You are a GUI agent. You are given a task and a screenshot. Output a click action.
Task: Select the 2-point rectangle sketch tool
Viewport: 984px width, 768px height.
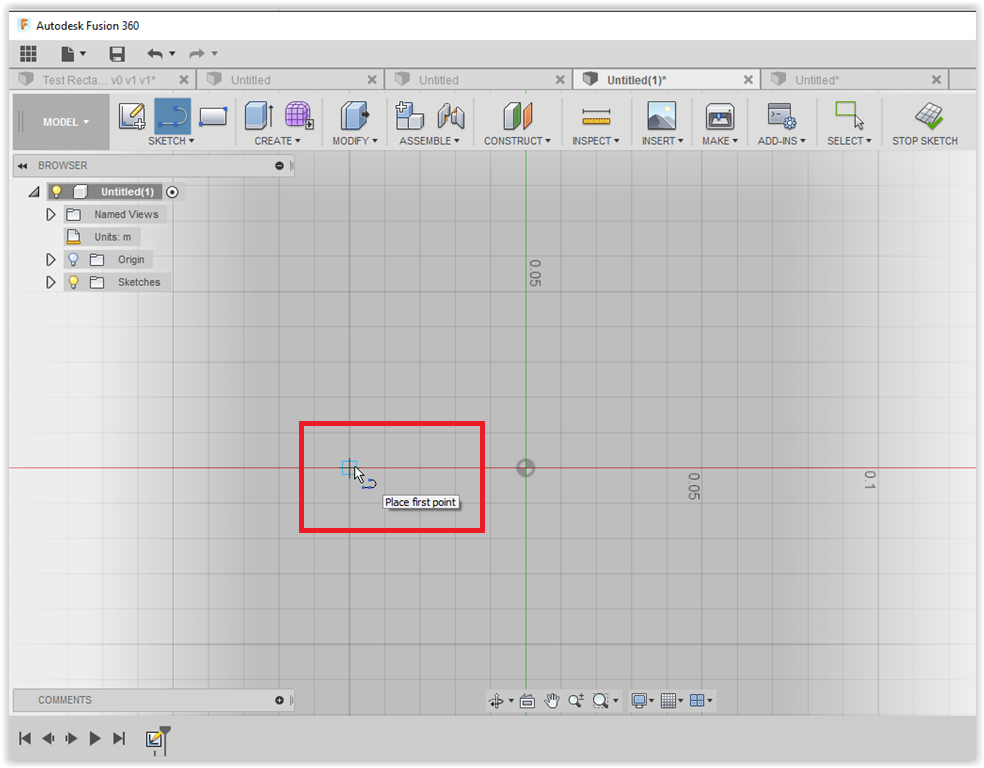(x=212, y=116)
